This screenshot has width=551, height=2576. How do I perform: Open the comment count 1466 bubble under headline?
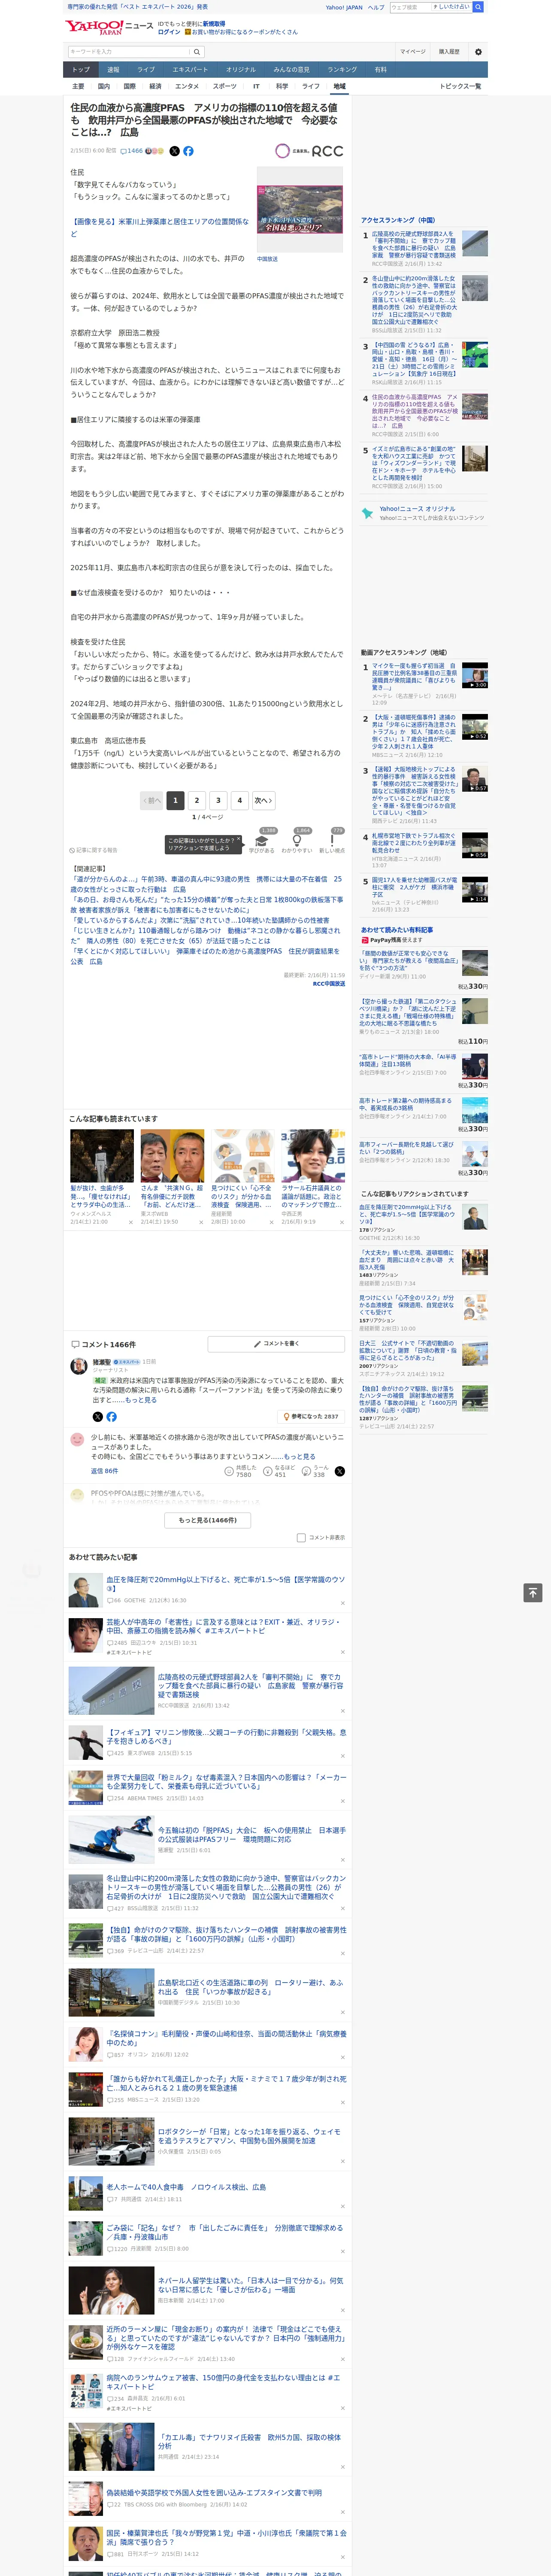(x=133, y=151)
